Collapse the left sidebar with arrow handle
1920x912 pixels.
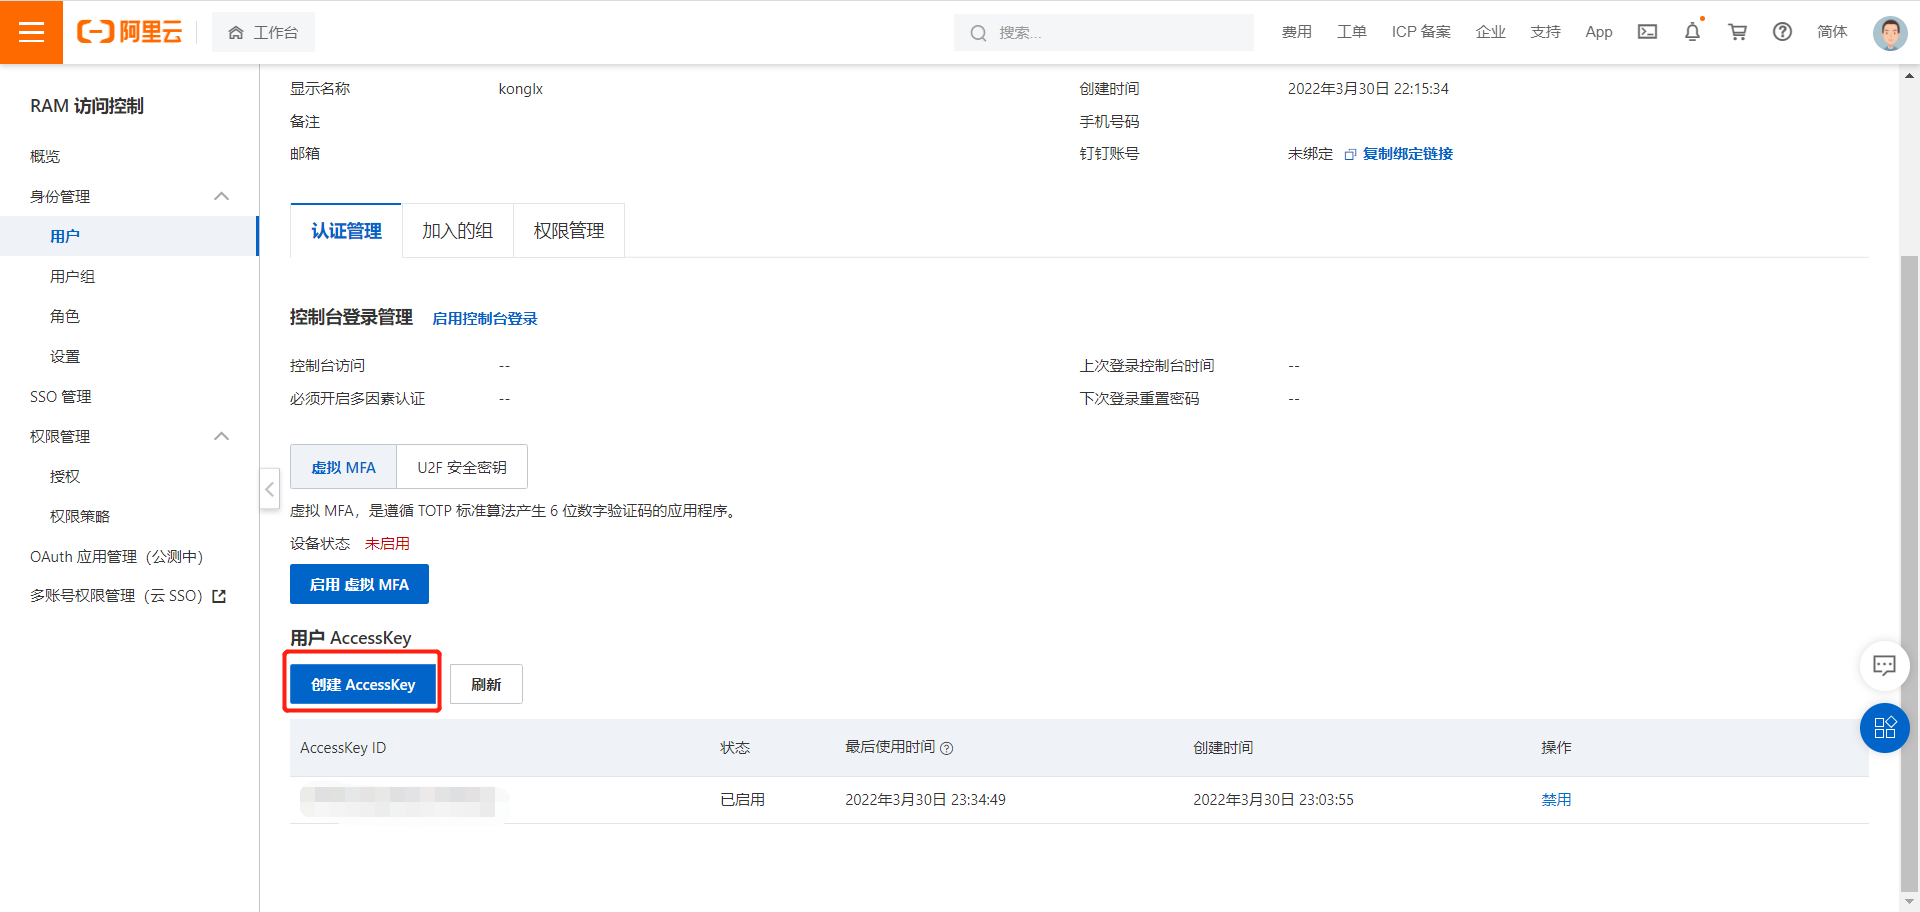pos(269,489)
